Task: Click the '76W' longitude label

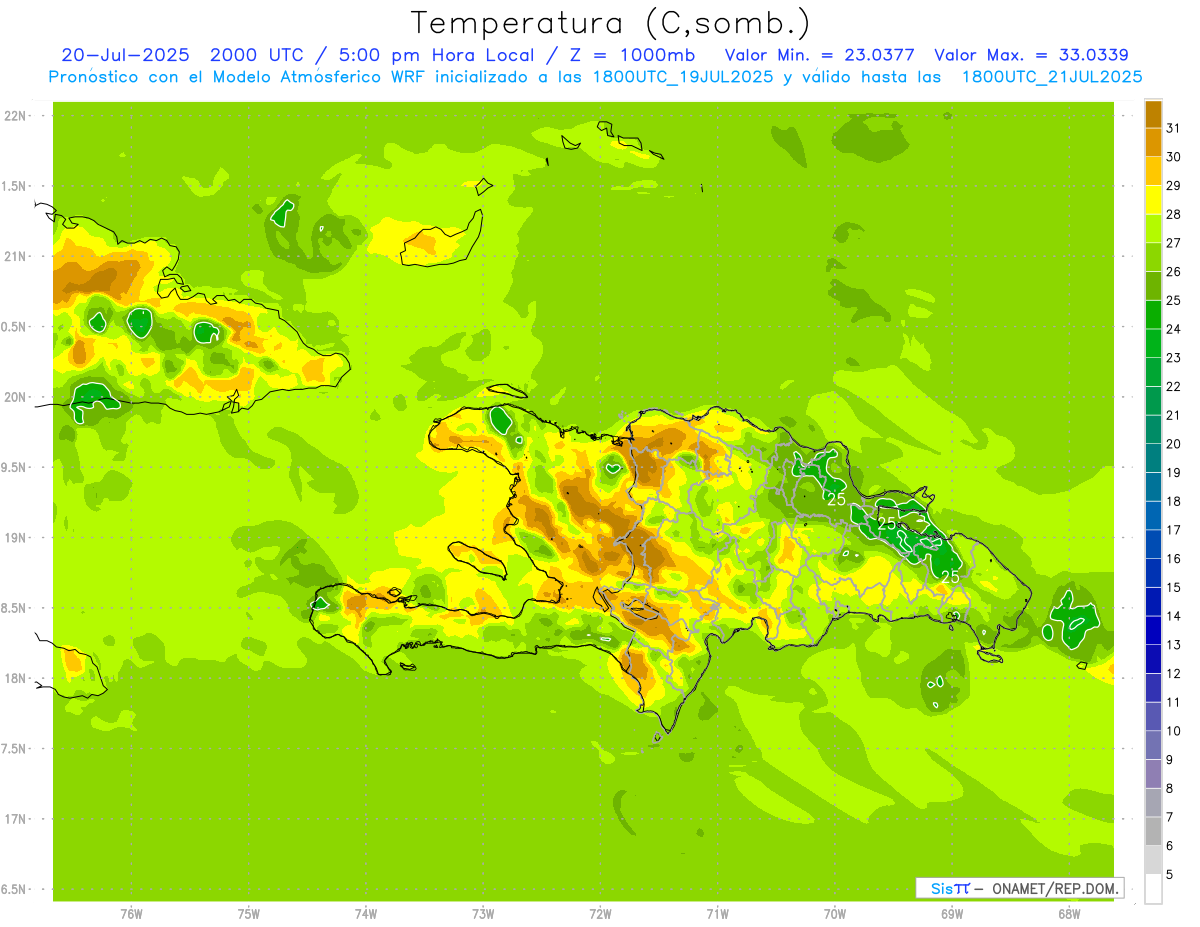Action: [131, 914]
